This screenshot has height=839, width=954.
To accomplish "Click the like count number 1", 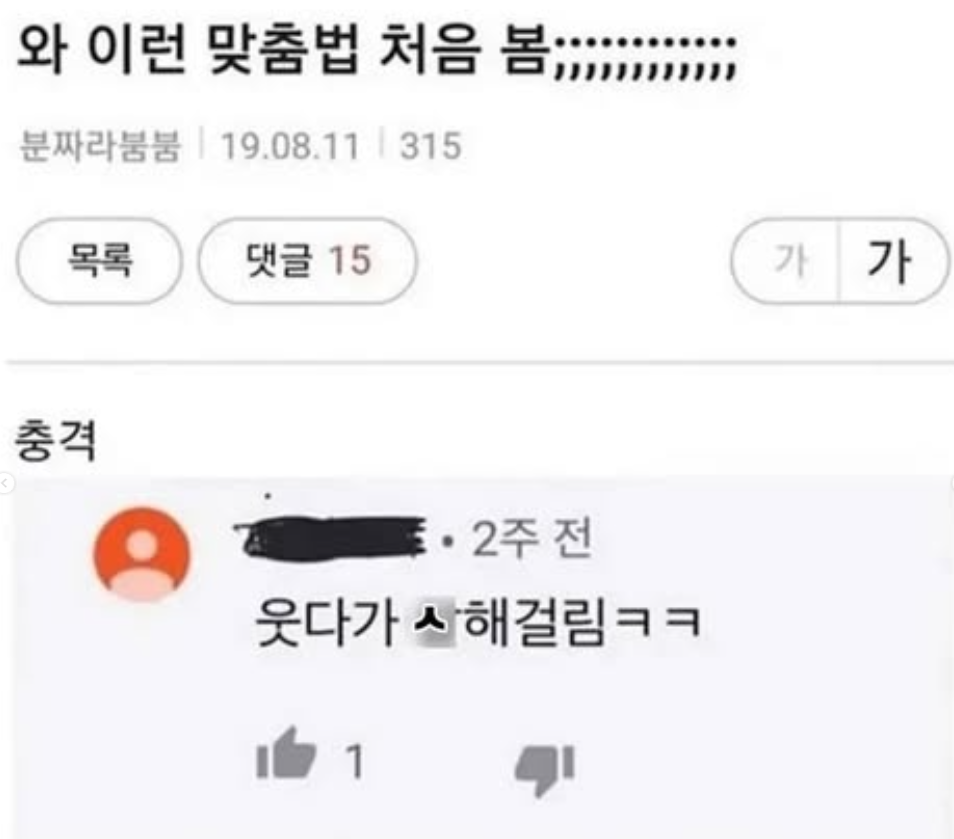I will pos(355,761).
